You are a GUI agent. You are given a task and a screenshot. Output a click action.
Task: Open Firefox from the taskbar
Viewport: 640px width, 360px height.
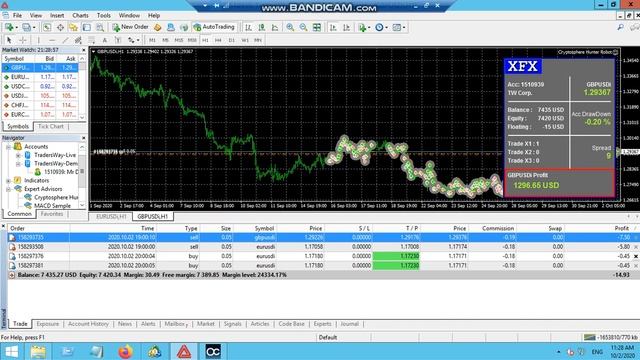click(x=125, y=351)
